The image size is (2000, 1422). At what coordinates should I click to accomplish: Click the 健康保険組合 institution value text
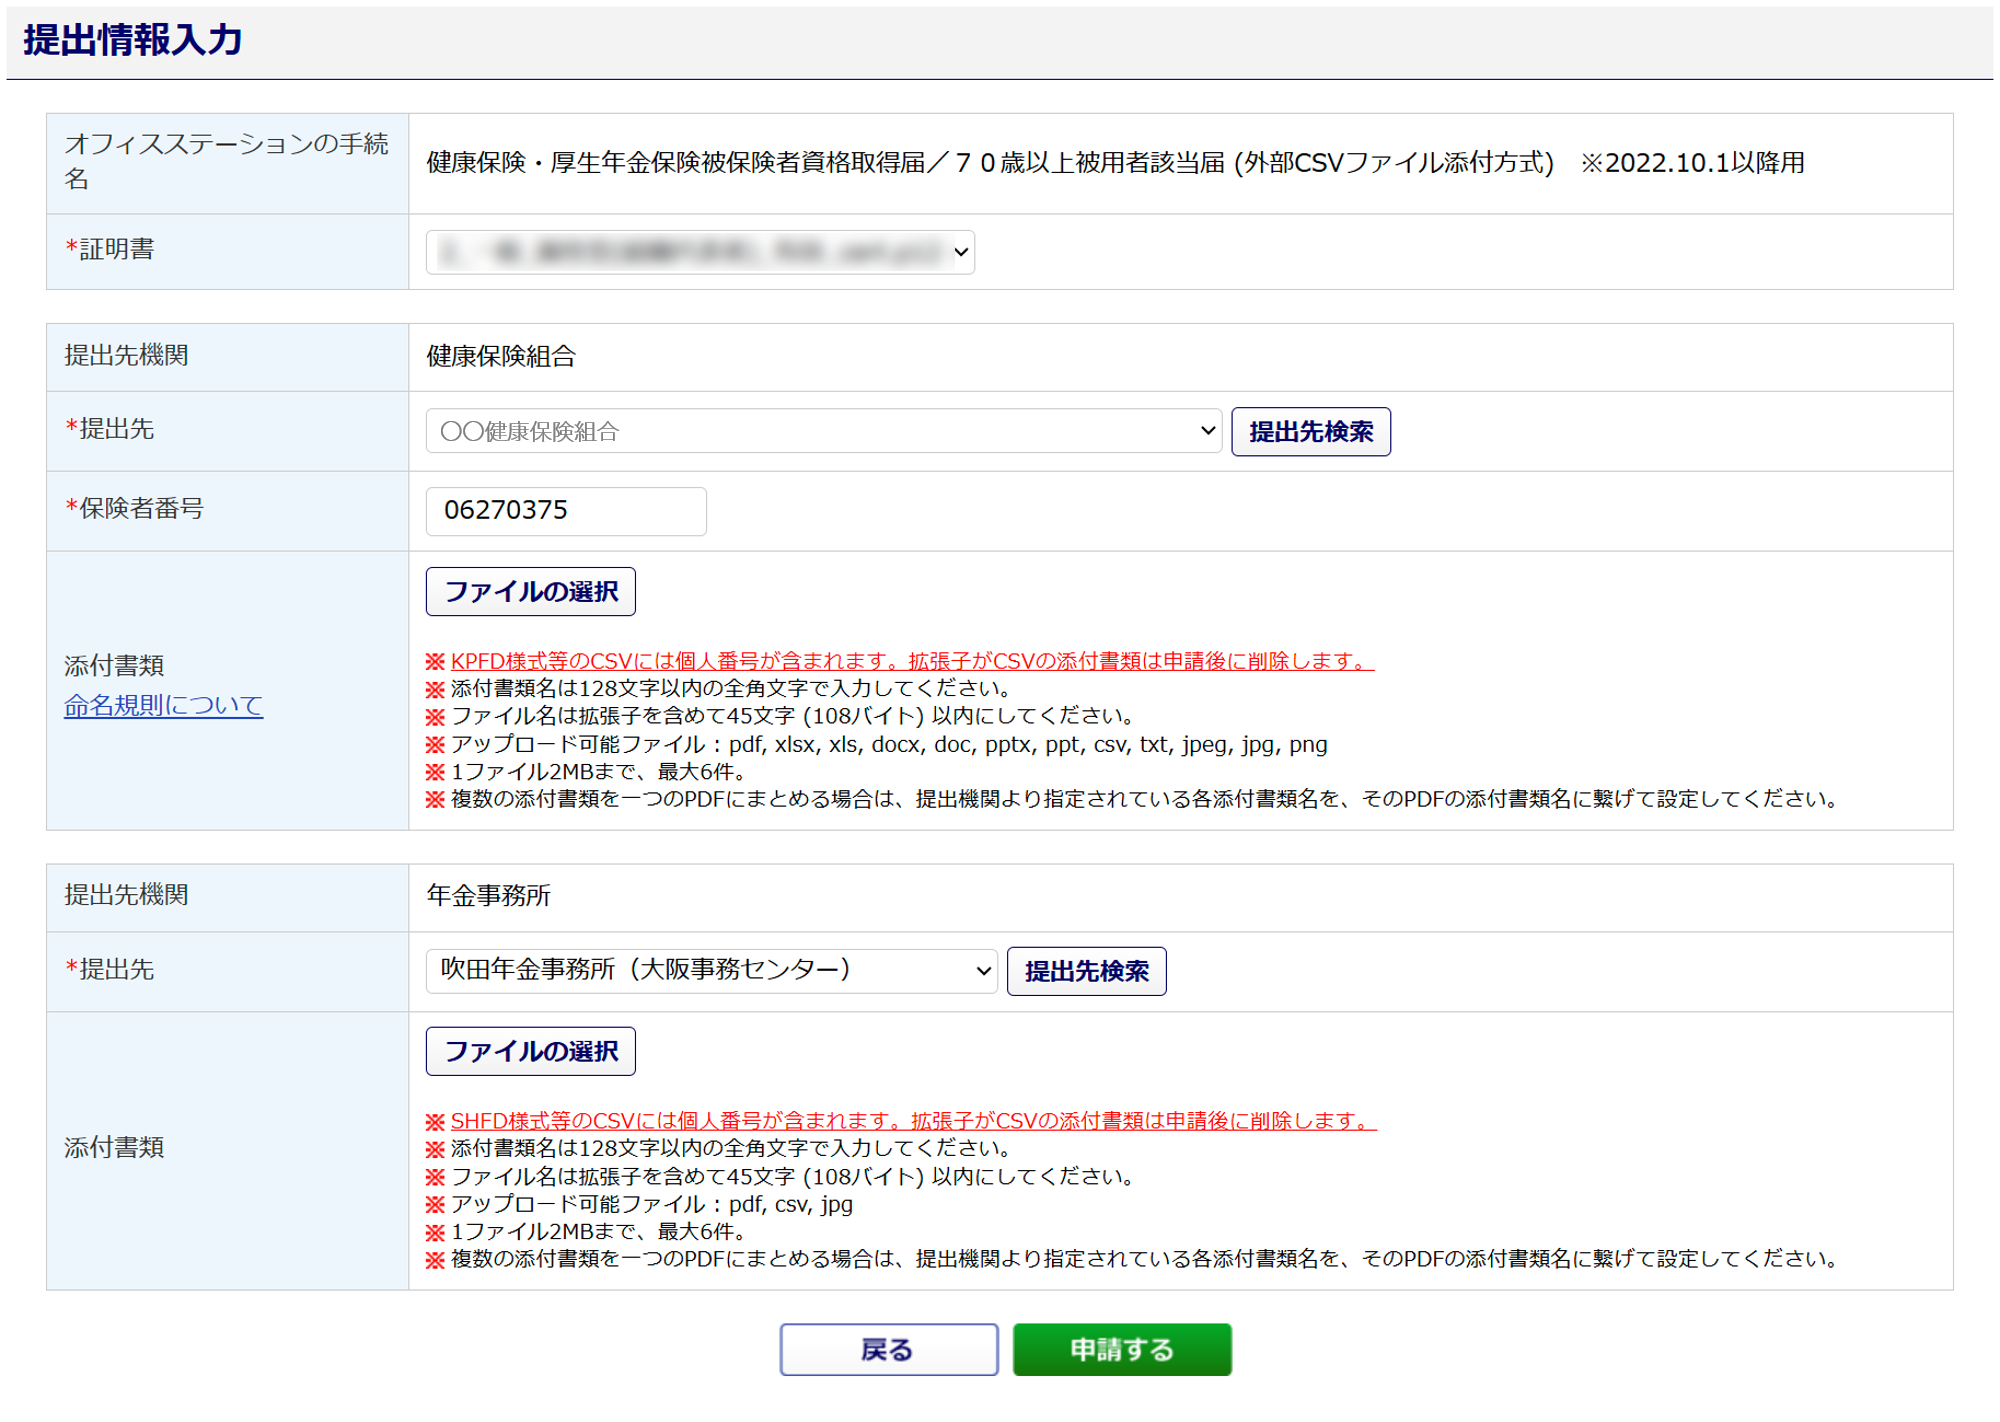click(500, 356)
